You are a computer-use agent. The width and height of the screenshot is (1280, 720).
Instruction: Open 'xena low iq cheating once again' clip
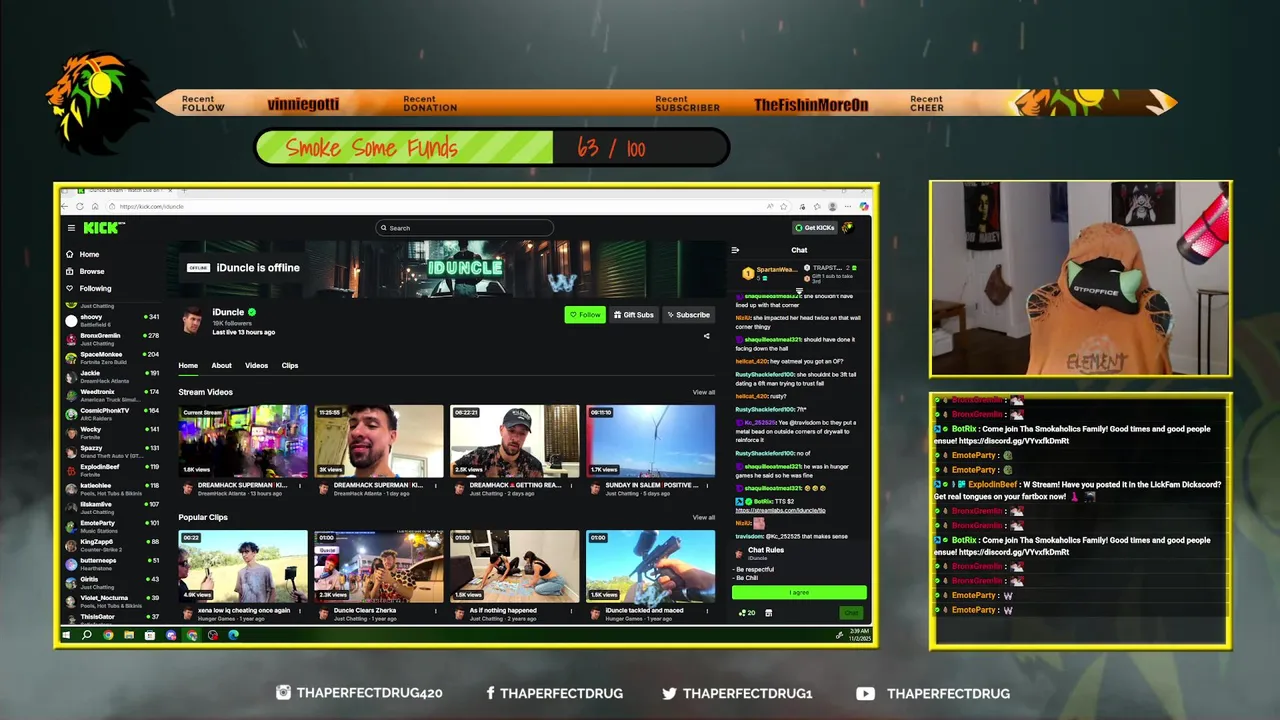pos(243,567)
